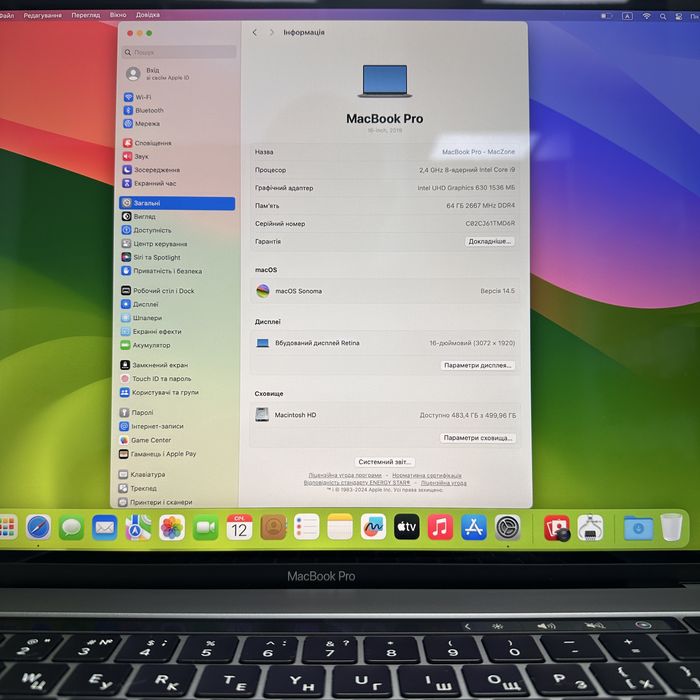This screenshot has height=700, width=700.
Task: Open Зосередження focus settings
Action: [151, 170]
